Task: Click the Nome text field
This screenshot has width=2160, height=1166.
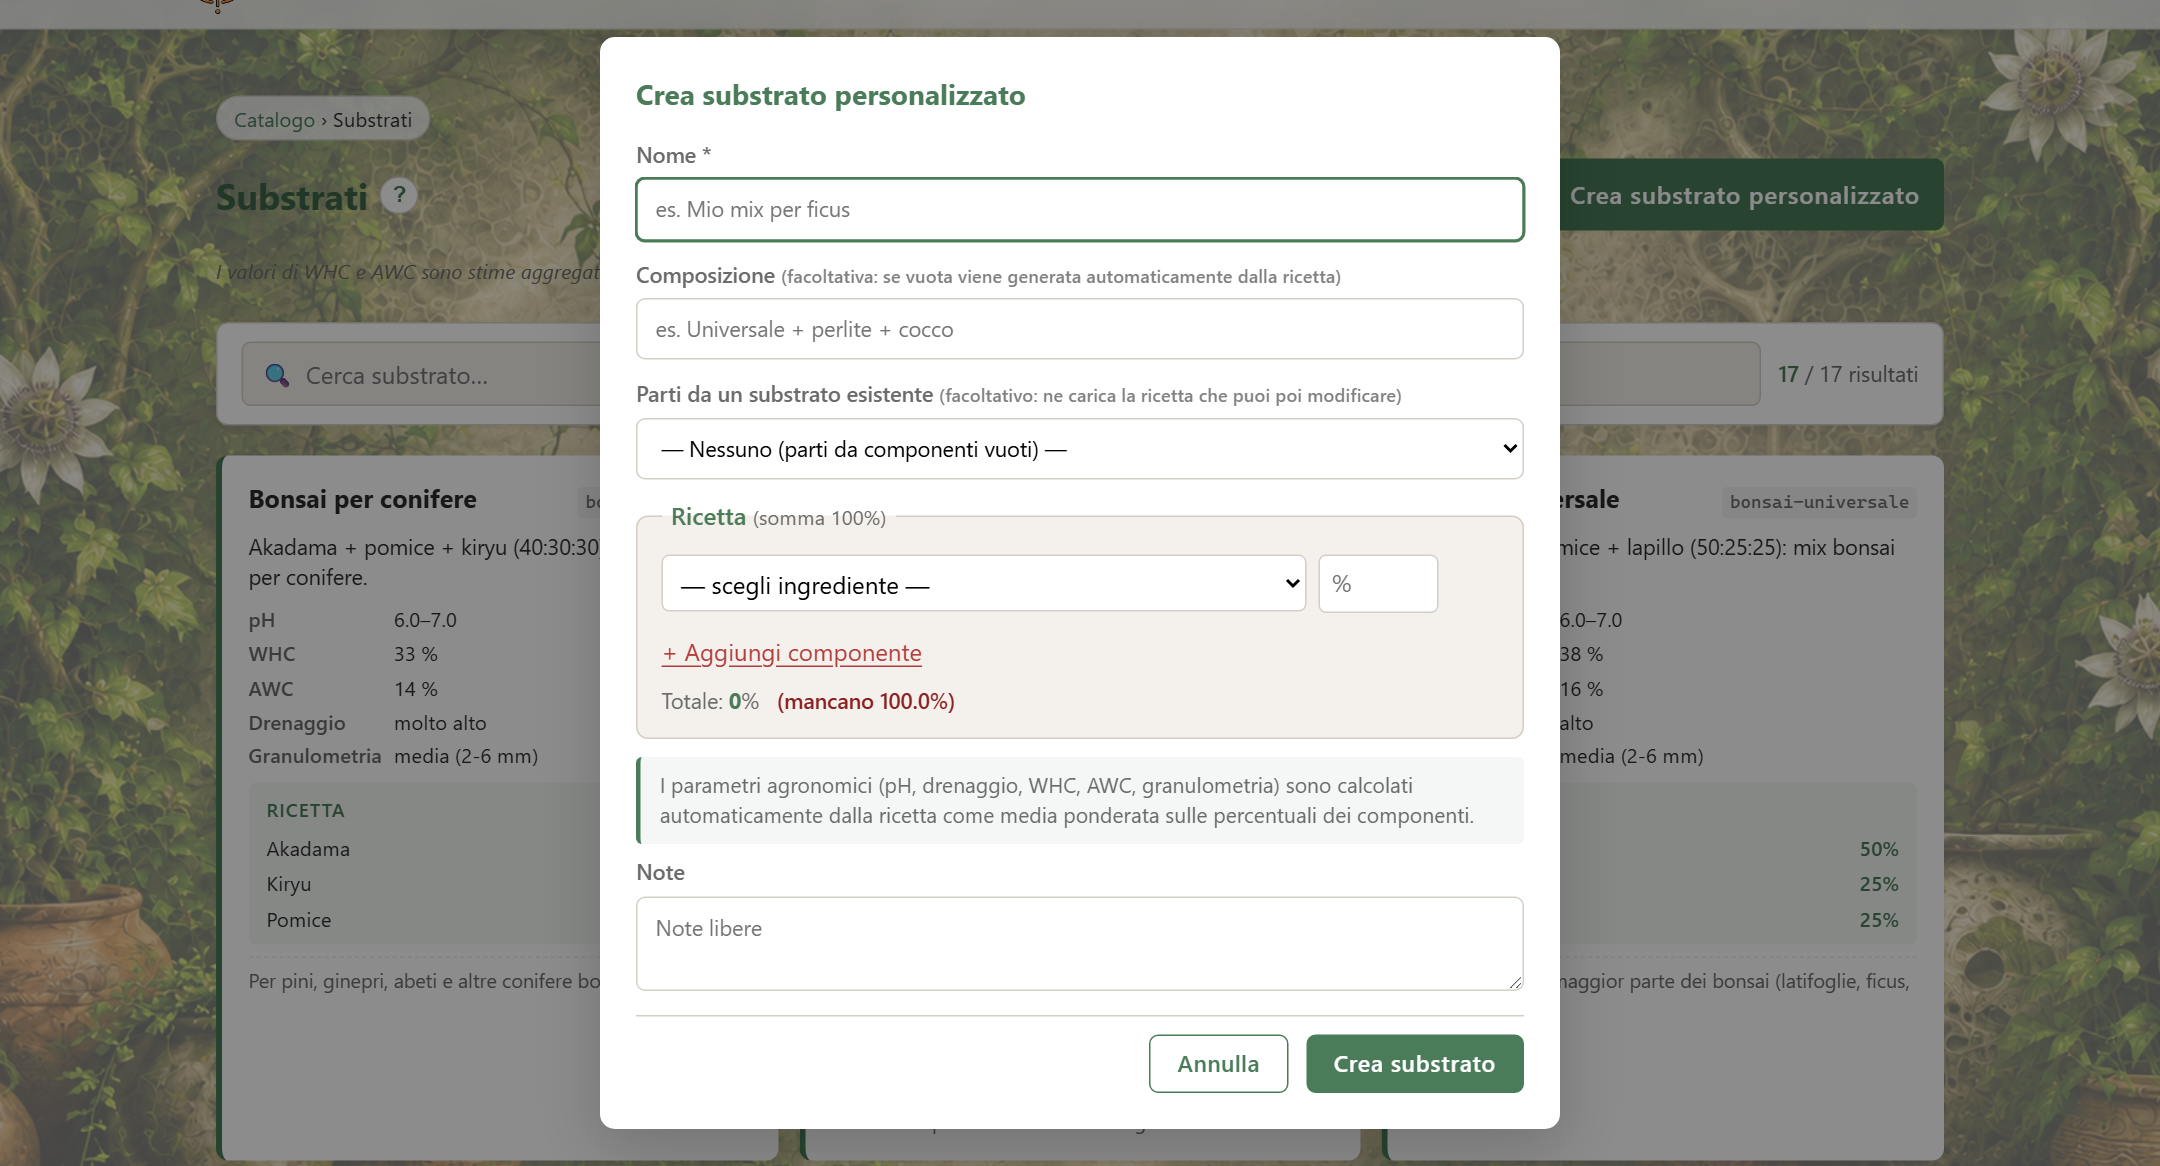Action: tap(1079, 210)
